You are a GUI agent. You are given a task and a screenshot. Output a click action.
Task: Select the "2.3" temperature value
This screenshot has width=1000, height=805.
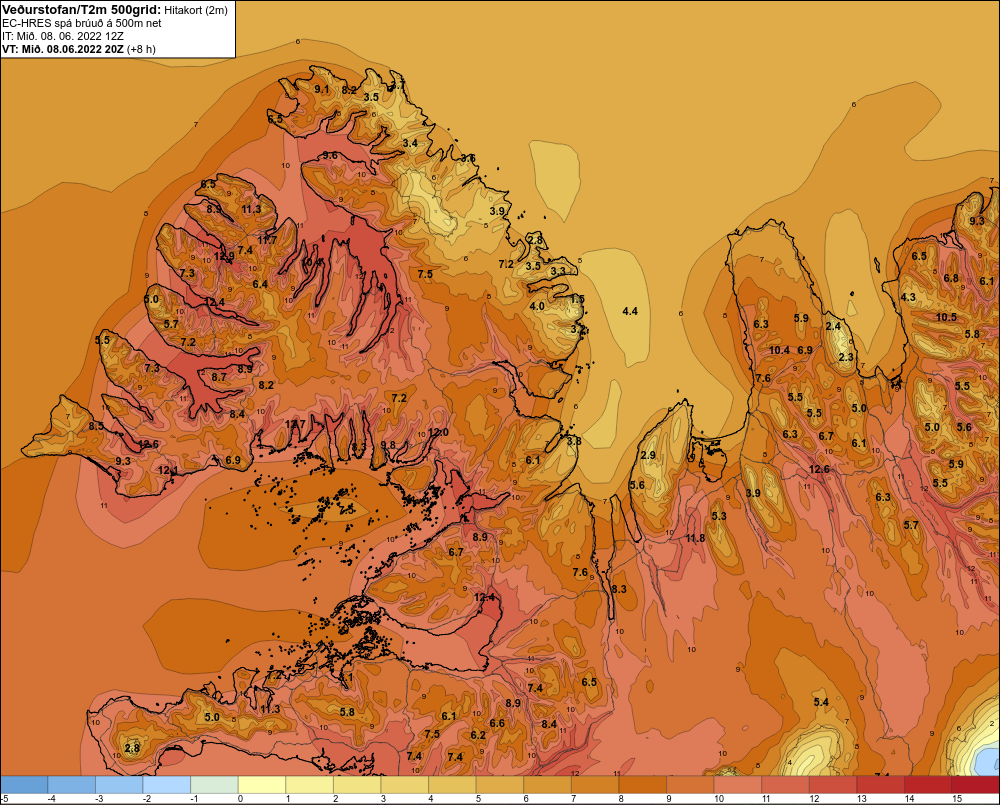846,357
